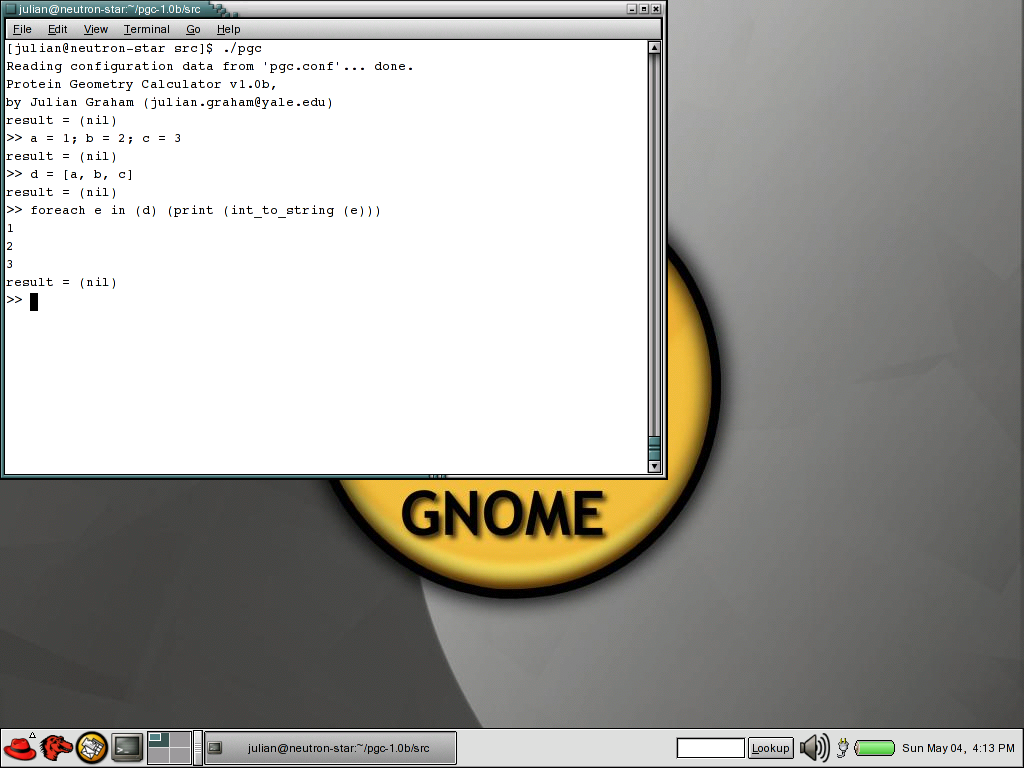This screenshot has width=1024, height=768.
Task: Click the terminal scrollbar up arrow
Action: [x=654, y=48]
